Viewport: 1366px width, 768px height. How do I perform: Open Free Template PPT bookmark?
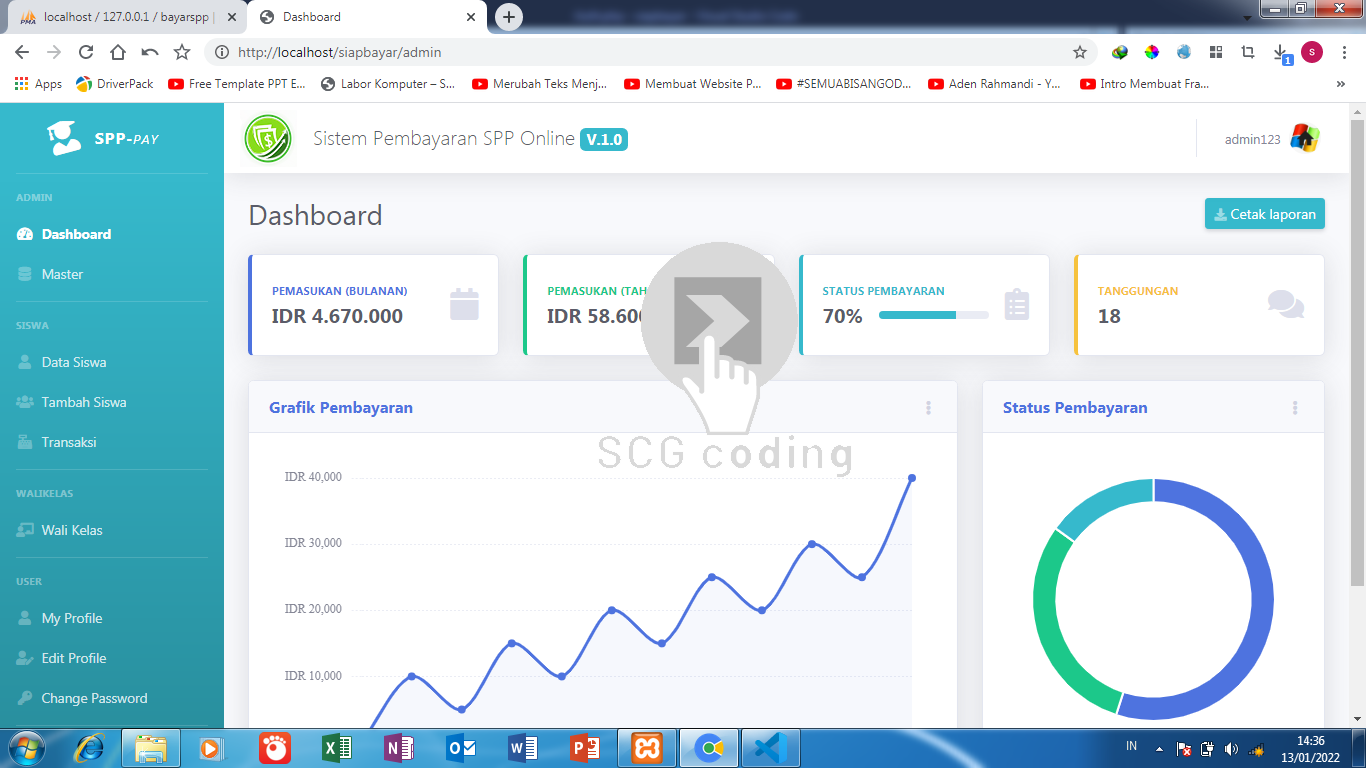tap(238, 84)
